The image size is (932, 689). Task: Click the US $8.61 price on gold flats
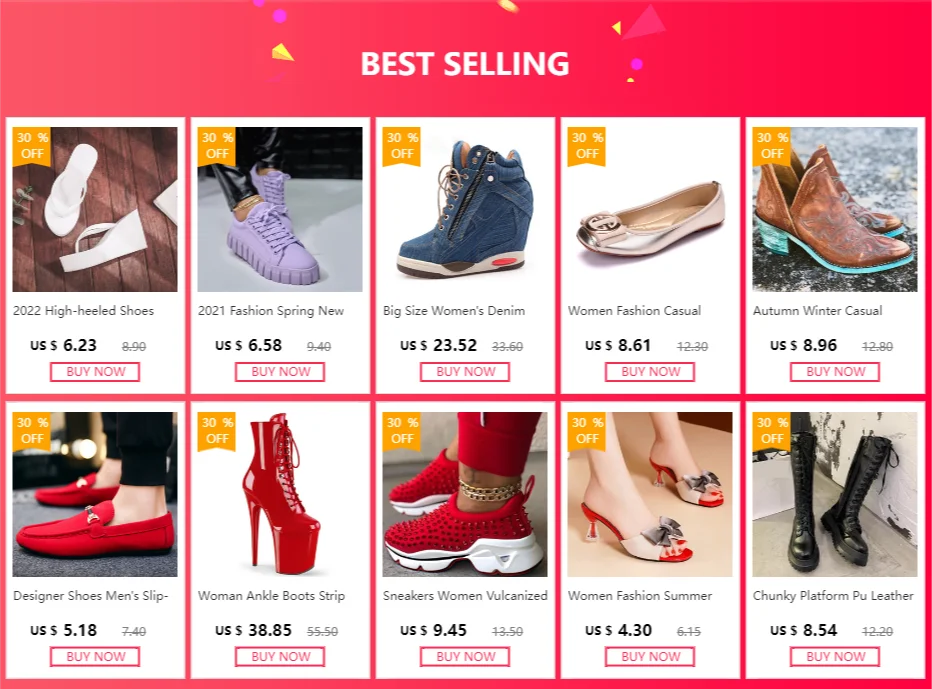click(x=619, y=346)
